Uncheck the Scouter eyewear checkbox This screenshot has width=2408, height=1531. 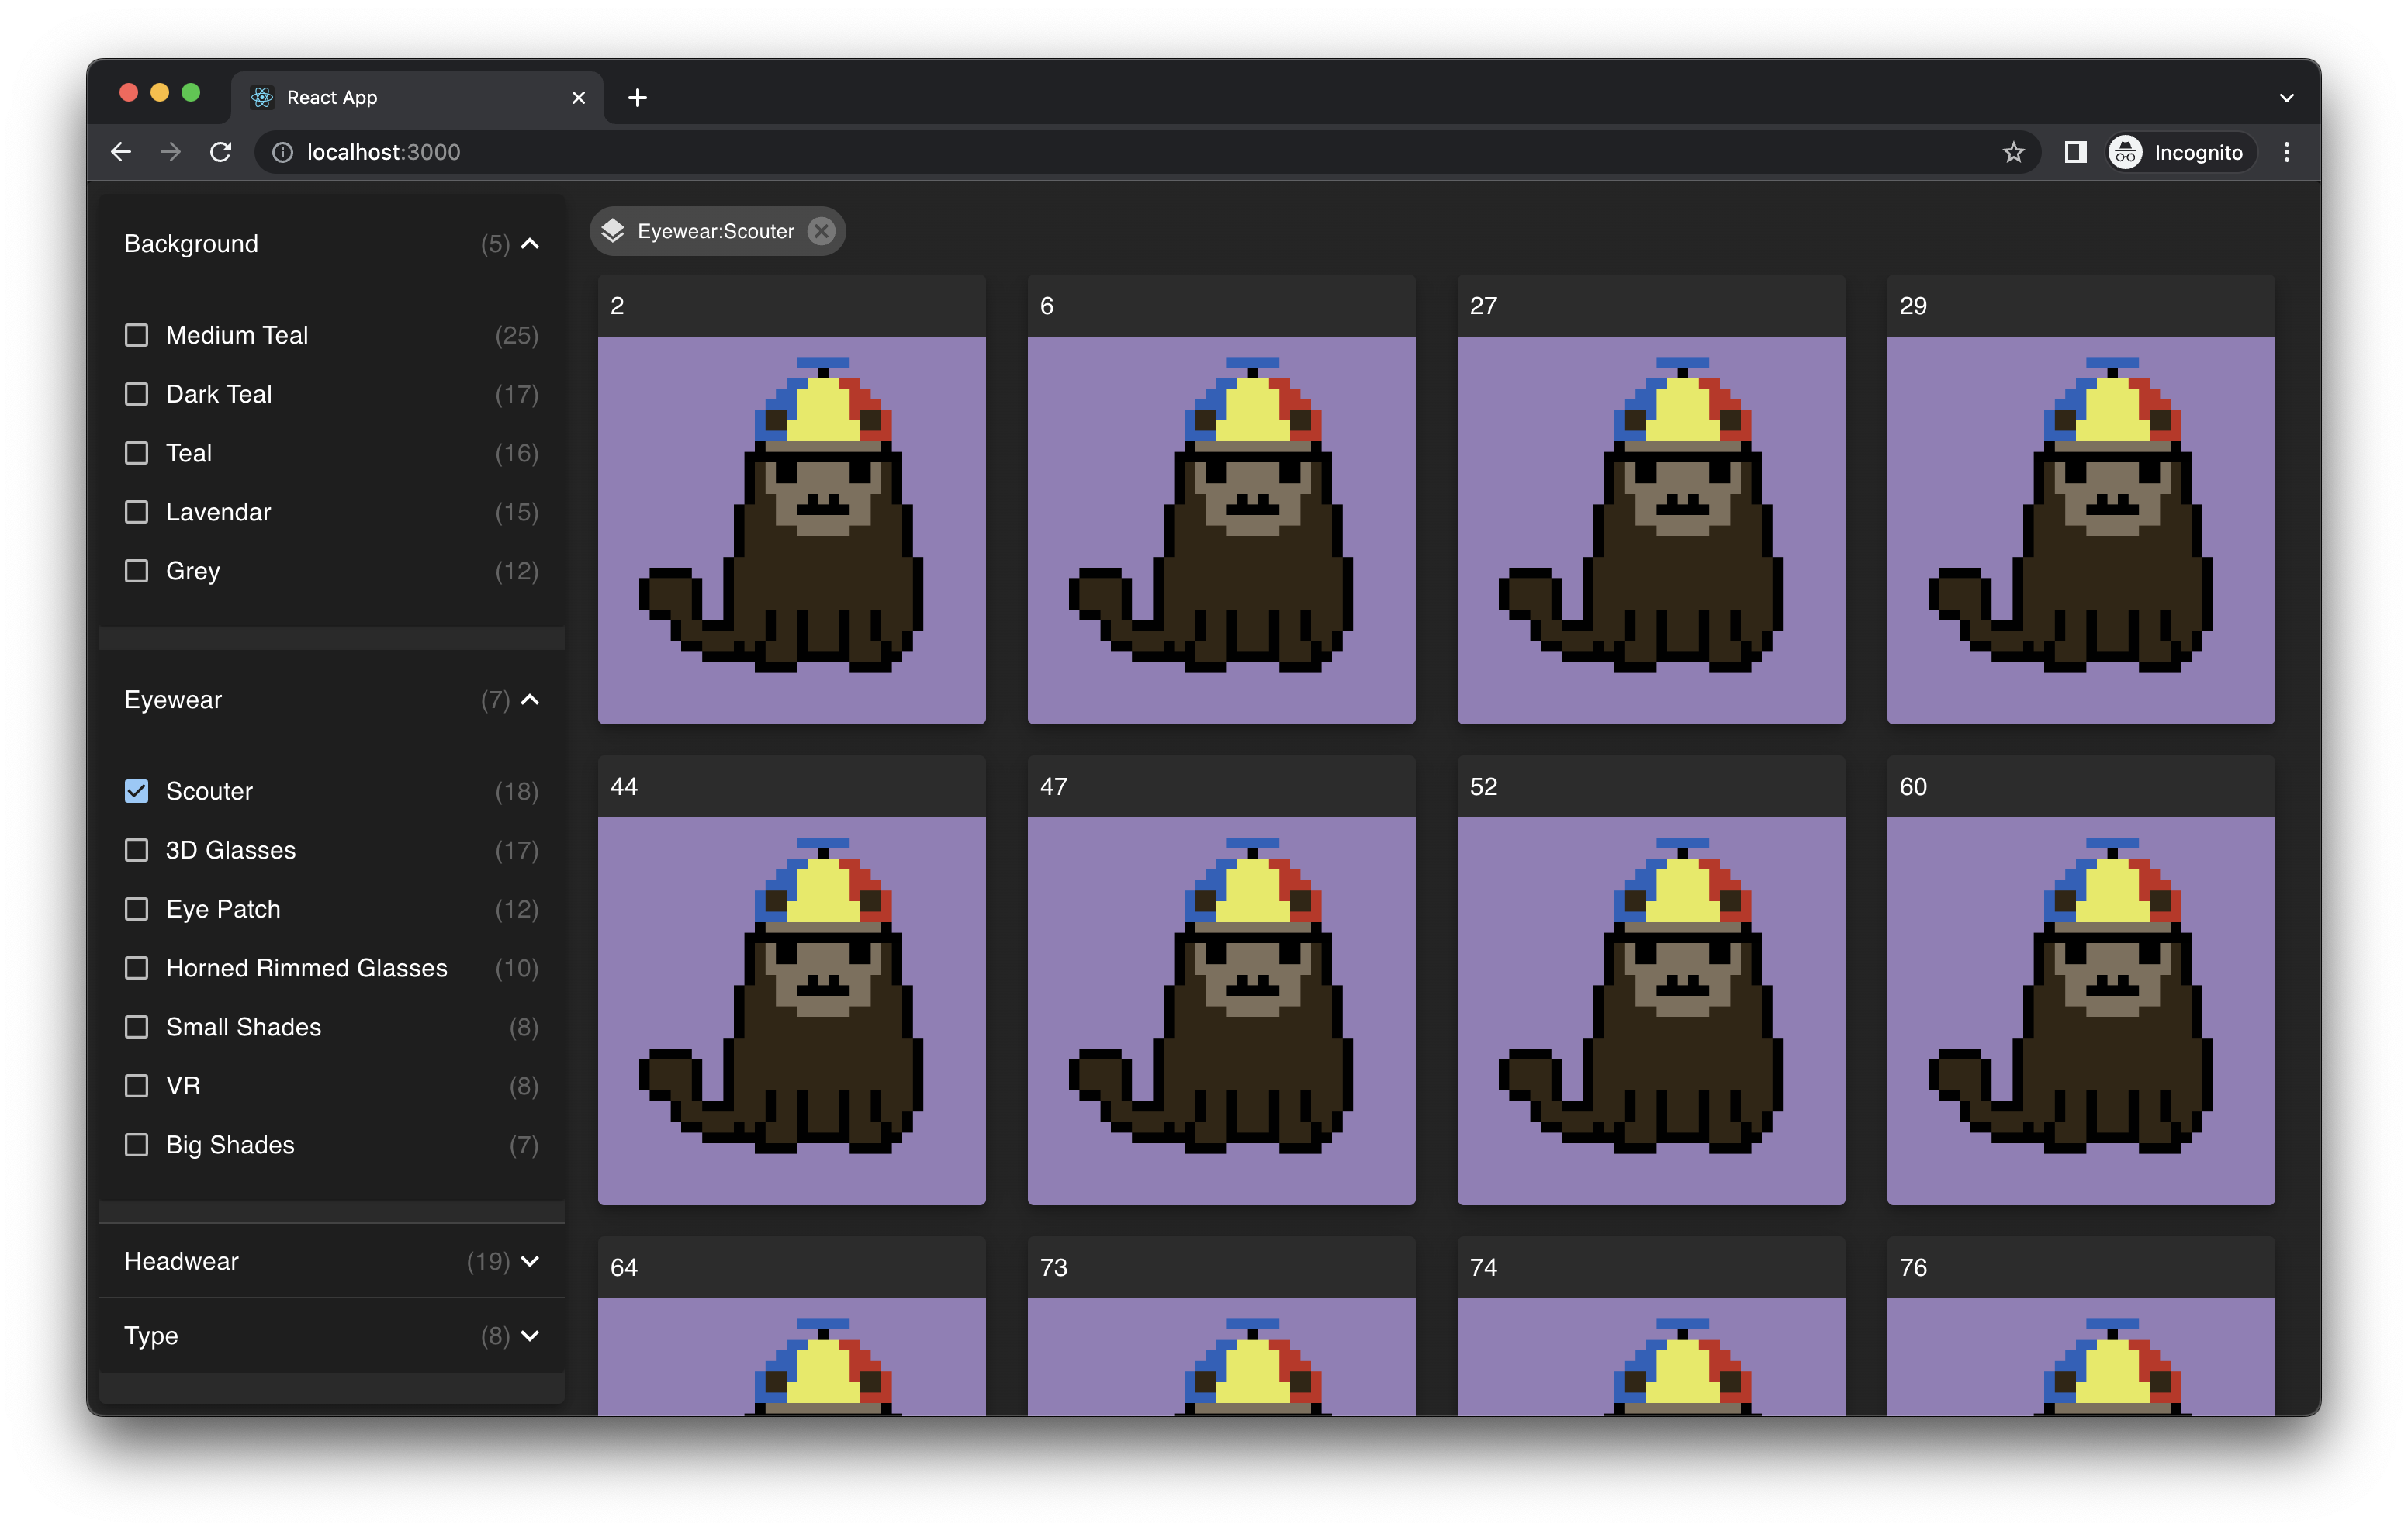pyautogui.click(x=137, y=791)
